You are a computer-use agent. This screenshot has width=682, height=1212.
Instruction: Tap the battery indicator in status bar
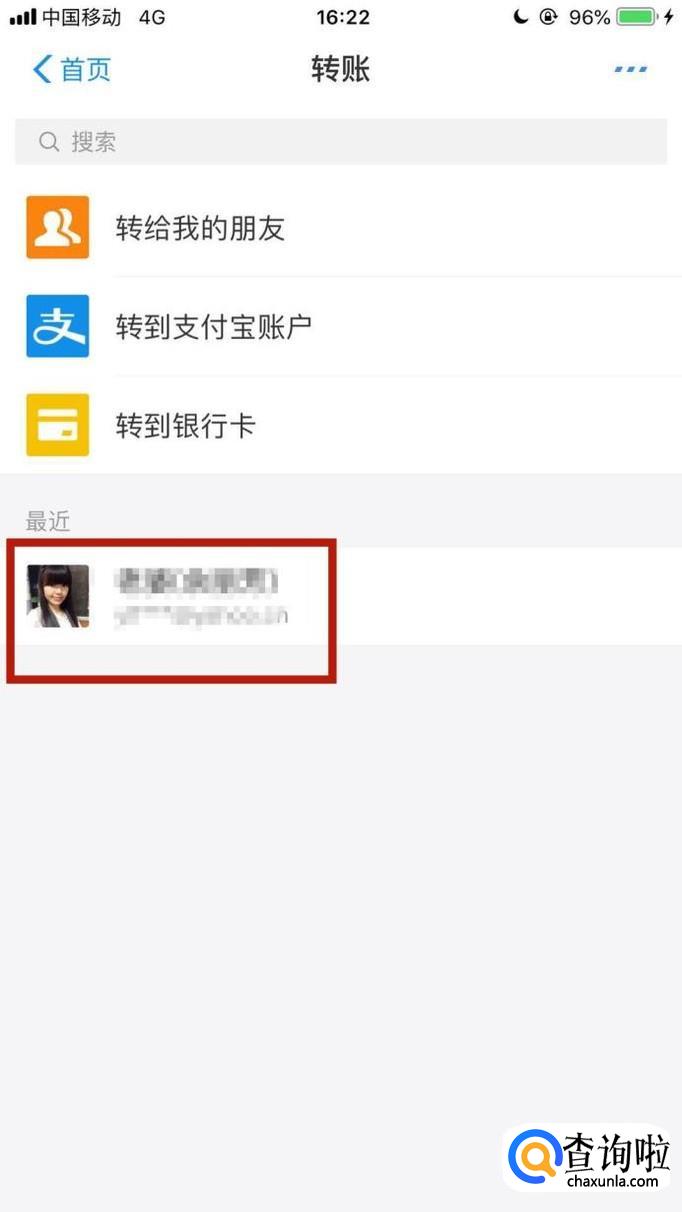point(639,17)
